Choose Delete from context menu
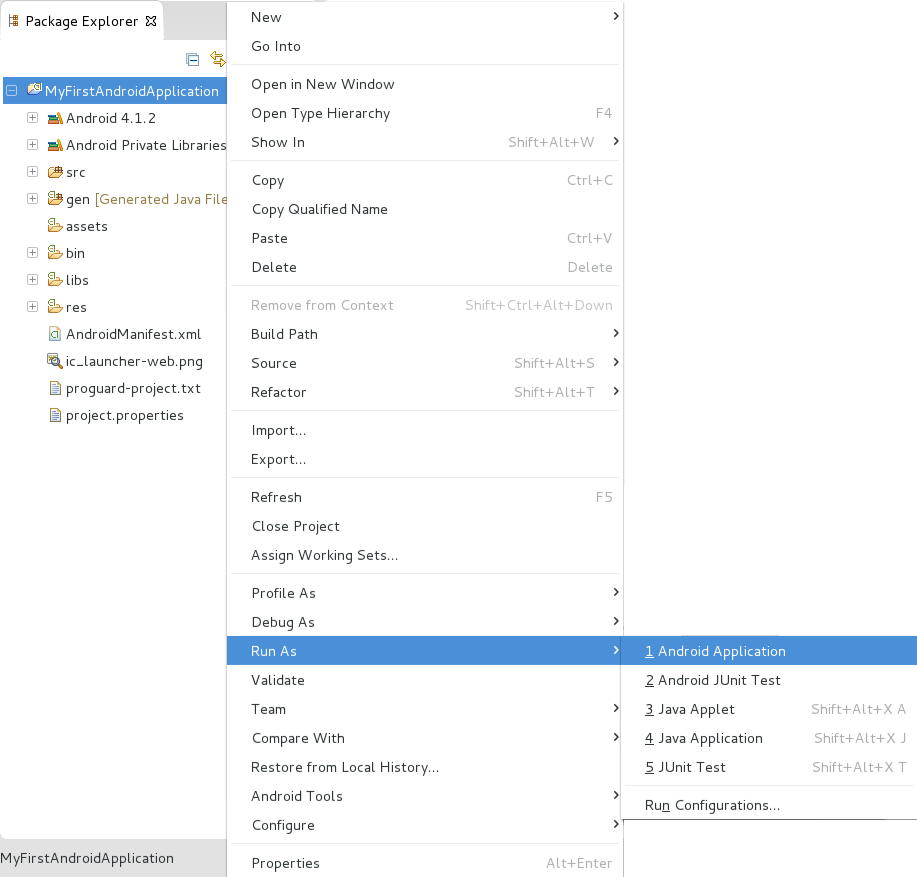 point(425,267)
